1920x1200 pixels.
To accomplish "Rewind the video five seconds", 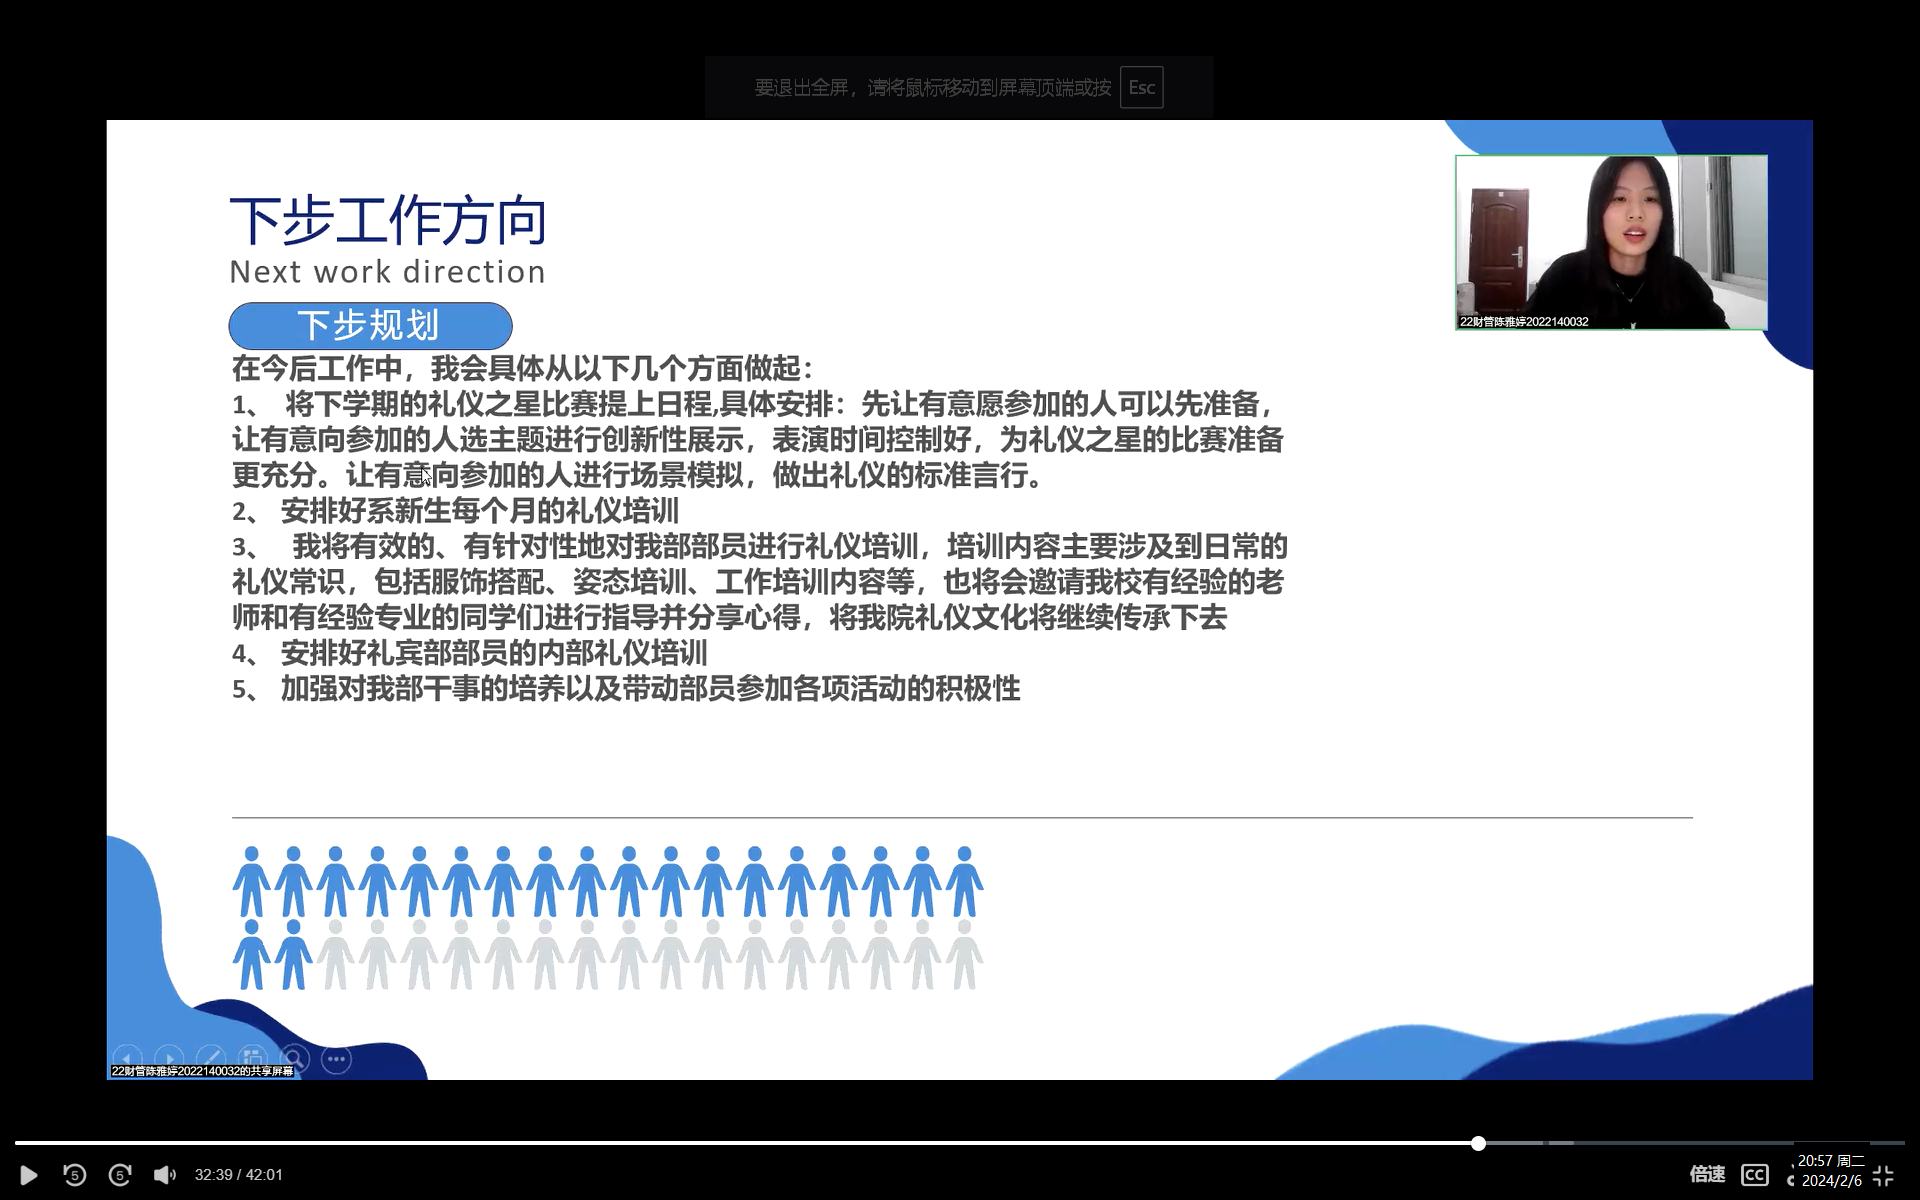I will point(74,1175).
